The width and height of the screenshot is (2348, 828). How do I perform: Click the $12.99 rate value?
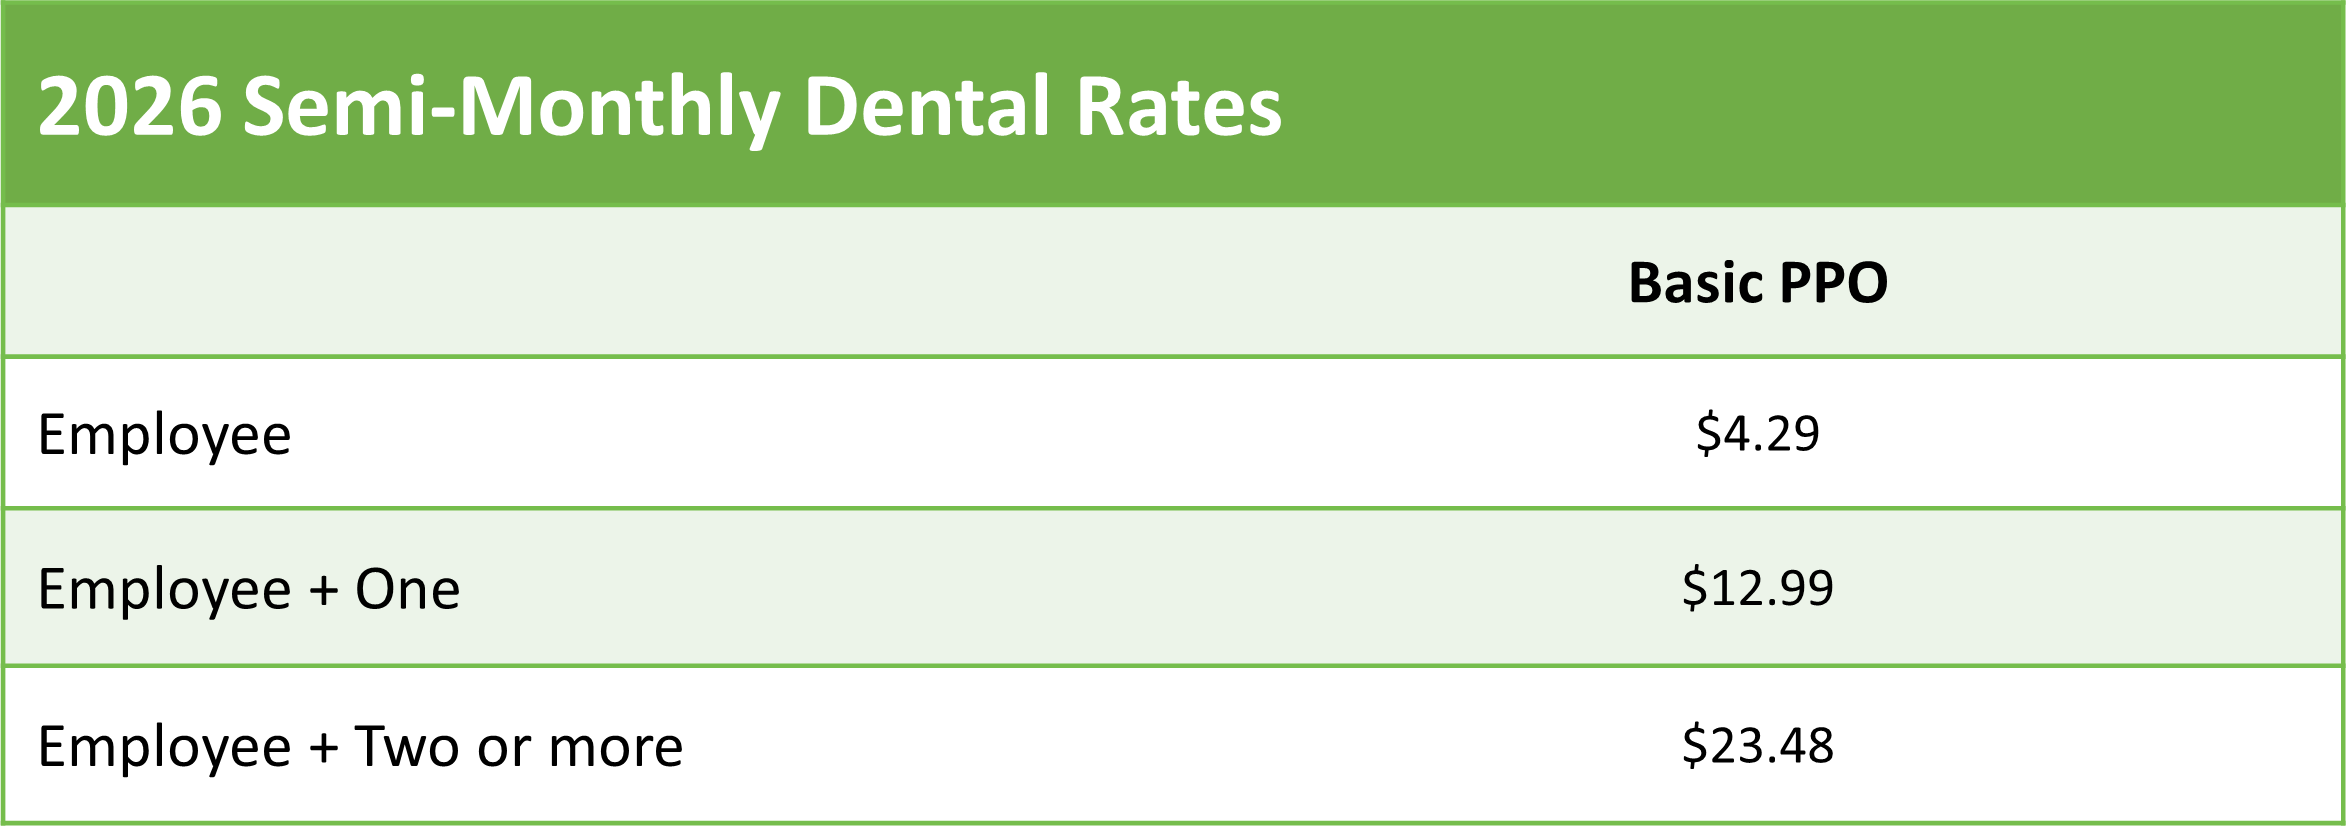point(1757,588)
